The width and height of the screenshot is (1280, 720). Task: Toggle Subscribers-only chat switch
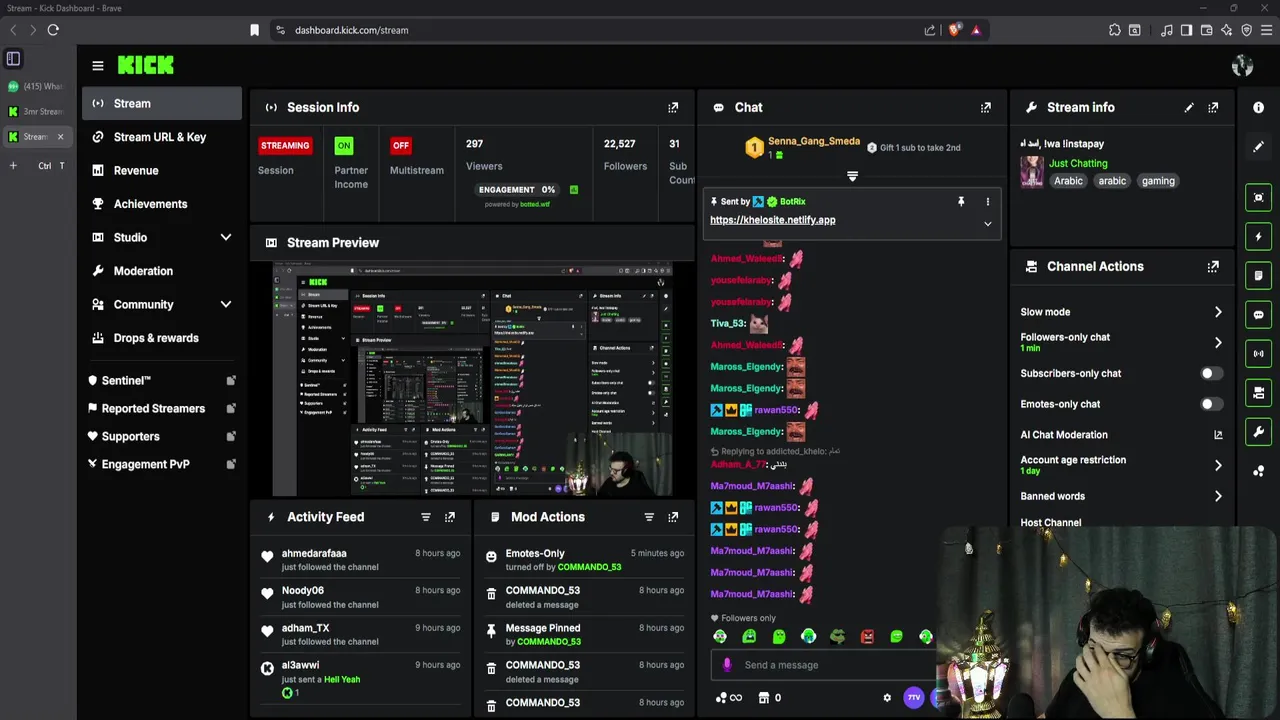point(1211,373)
